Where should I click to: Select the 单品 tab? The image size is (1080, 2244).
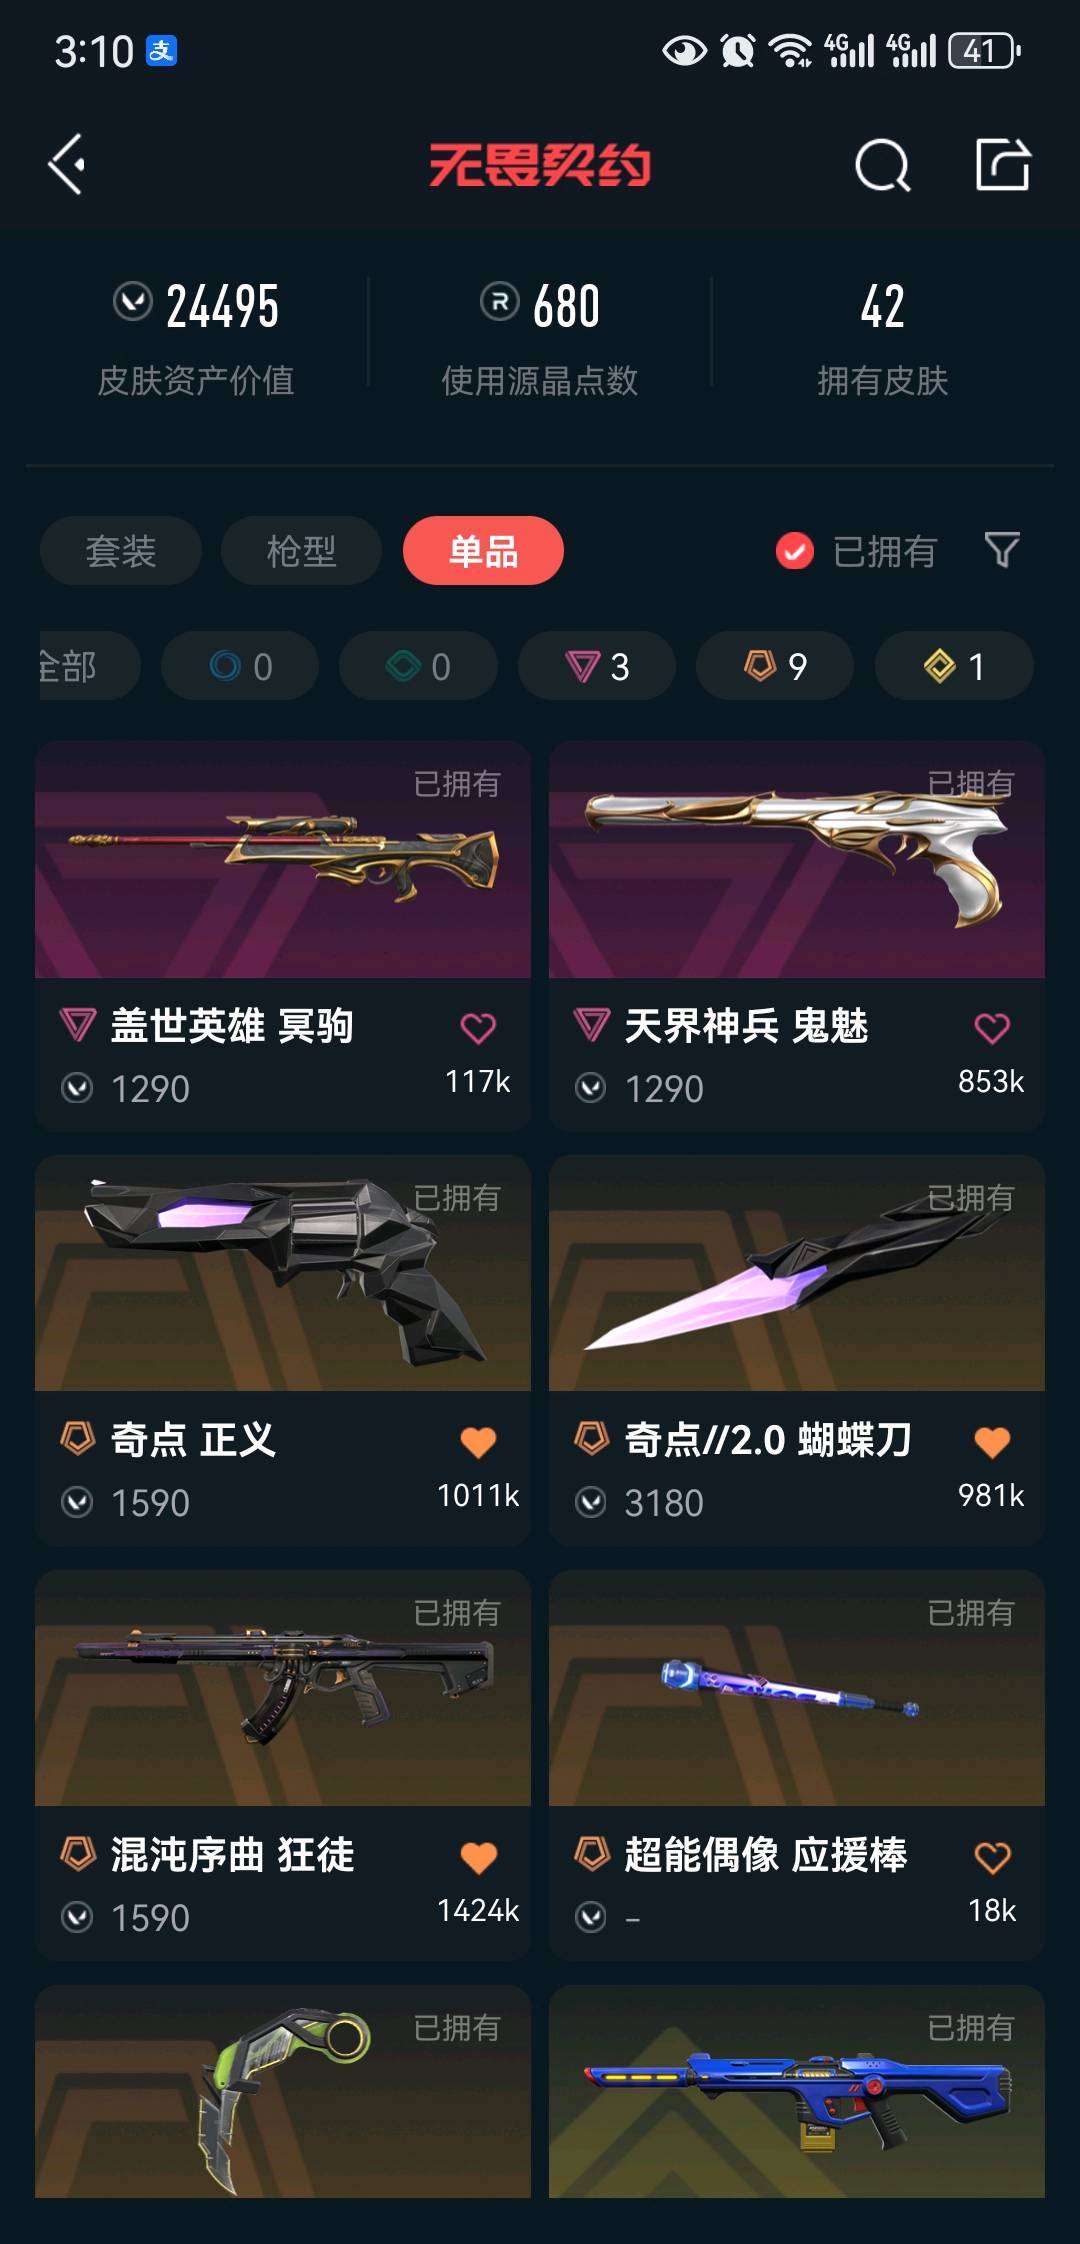pyautogui.click(x=483, y=551)
